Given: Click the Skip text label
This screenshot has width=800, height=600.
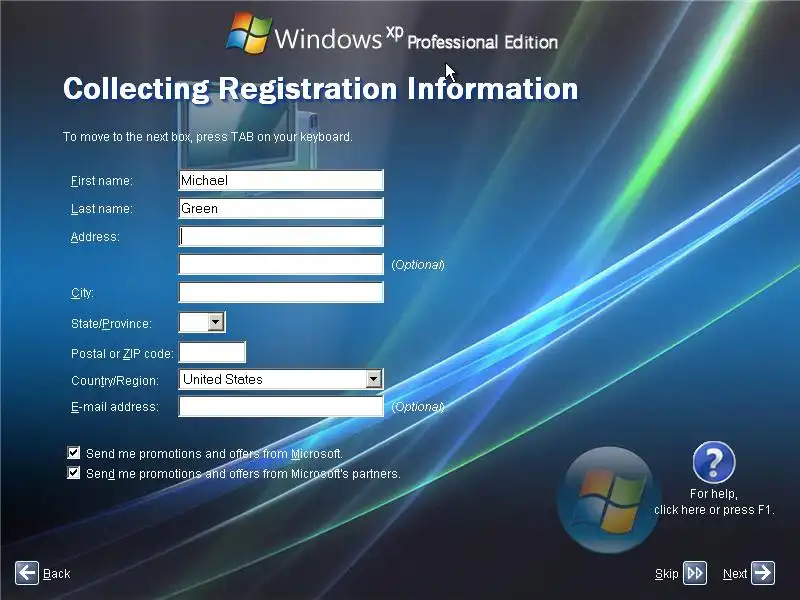Looking at the screenshot, I should [666, 574].
